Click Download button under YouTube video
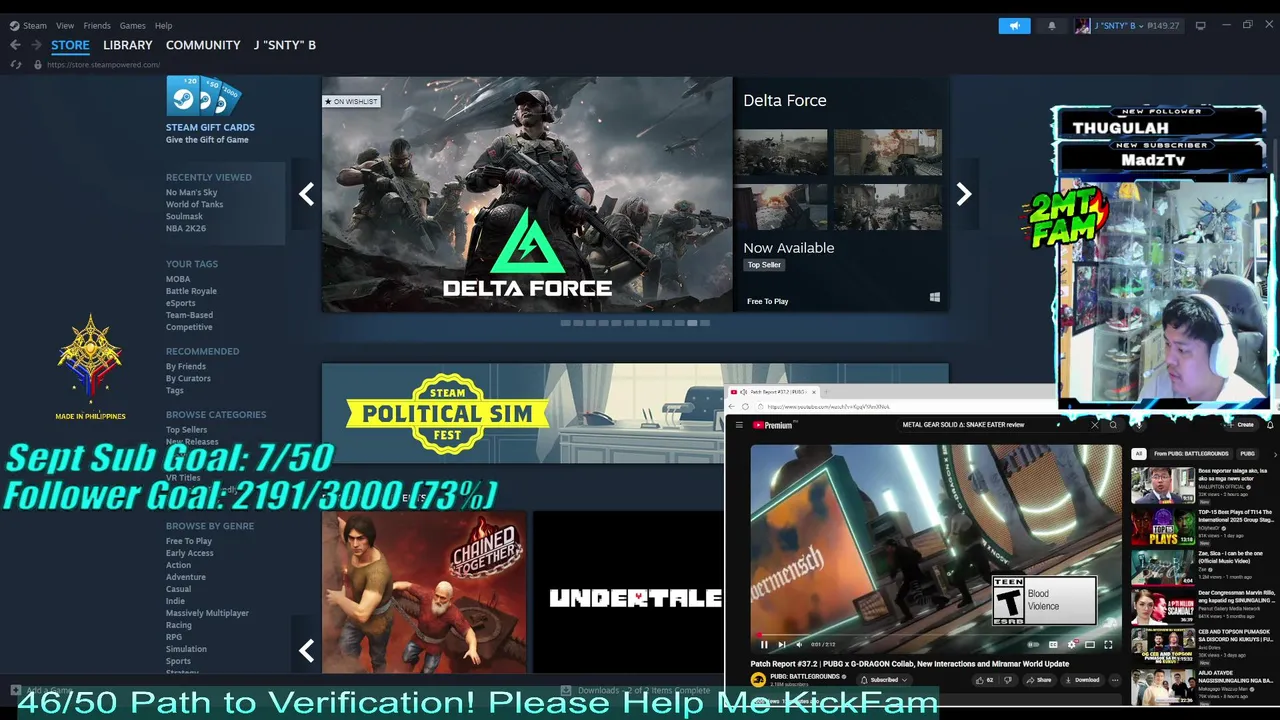 click(x=1082, y=680)
